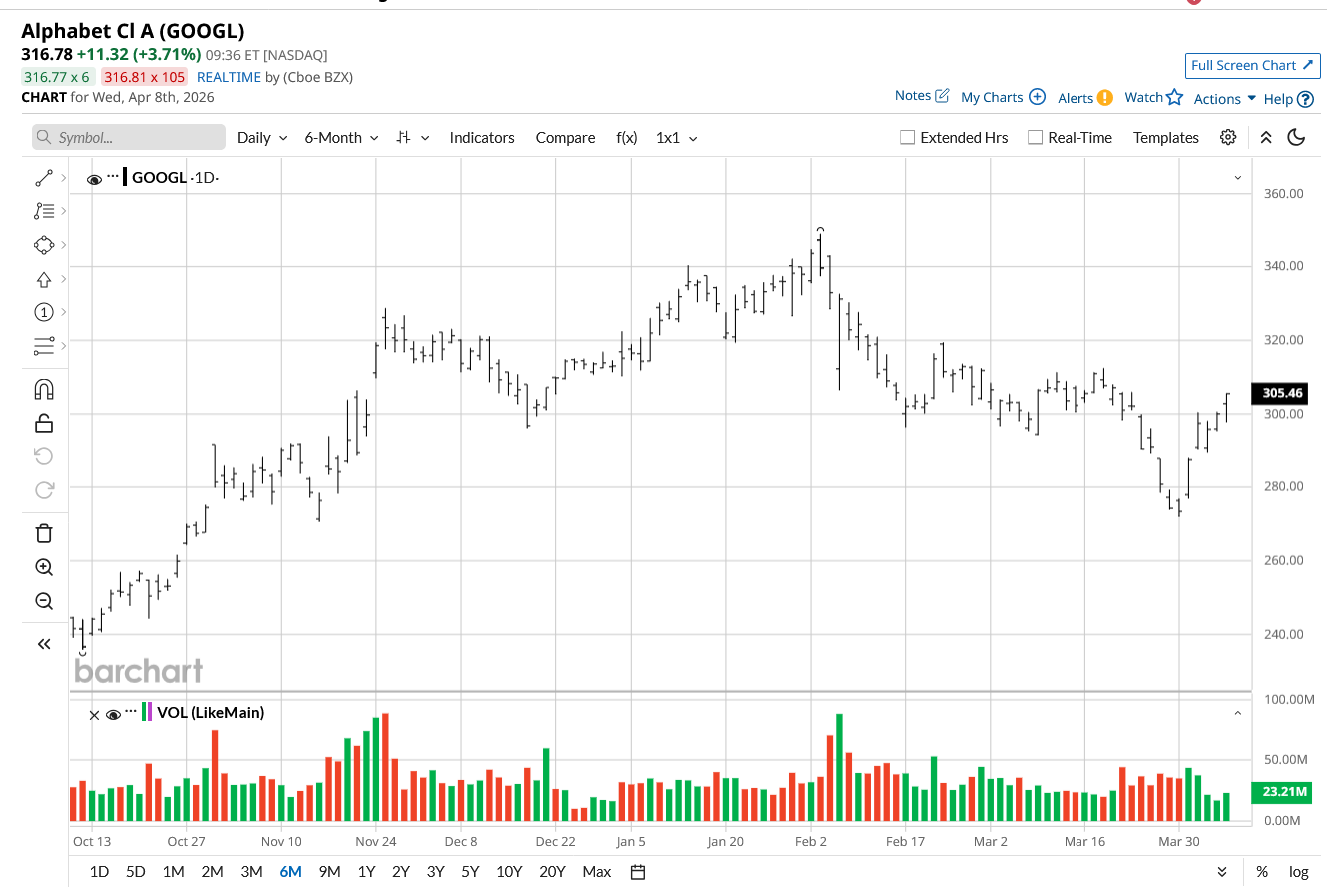Click the Symbol search field
The width and height of the screenshot is (1328, 887).
tap(129, 138)
